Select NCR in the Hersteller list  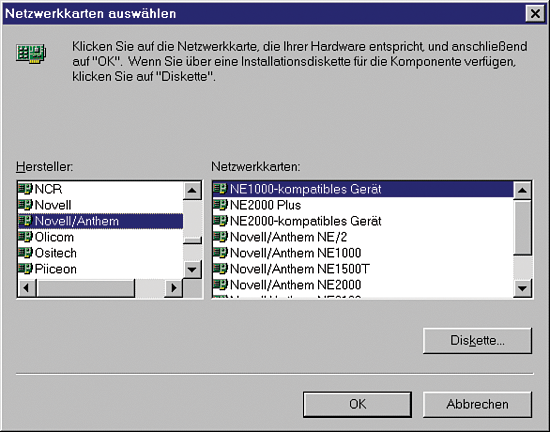click(x=100, y=189)
